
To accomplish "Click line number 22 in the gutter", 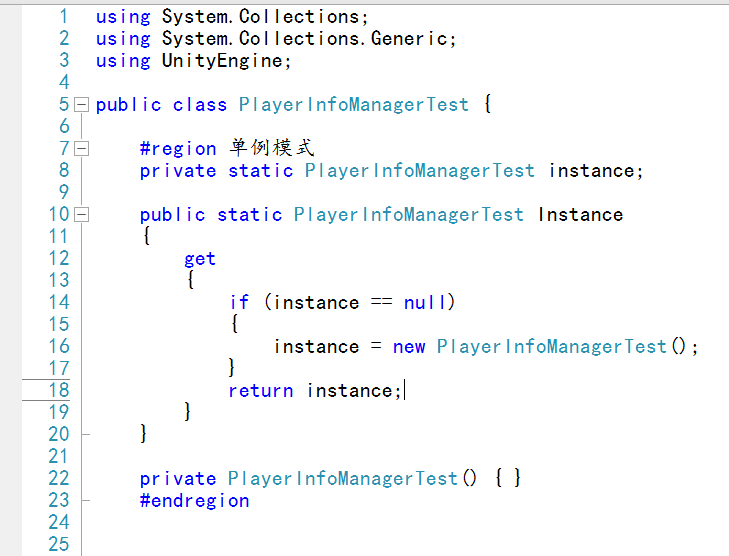I will pos(59,478).
